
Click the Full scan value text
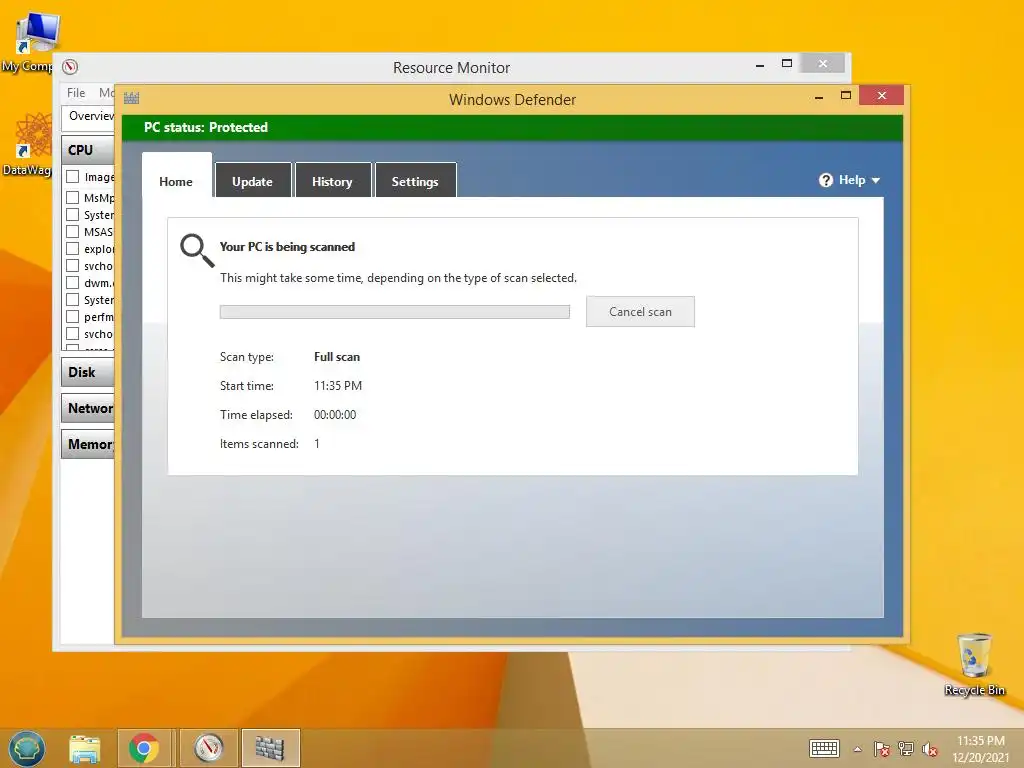click(x=337, y=357)
